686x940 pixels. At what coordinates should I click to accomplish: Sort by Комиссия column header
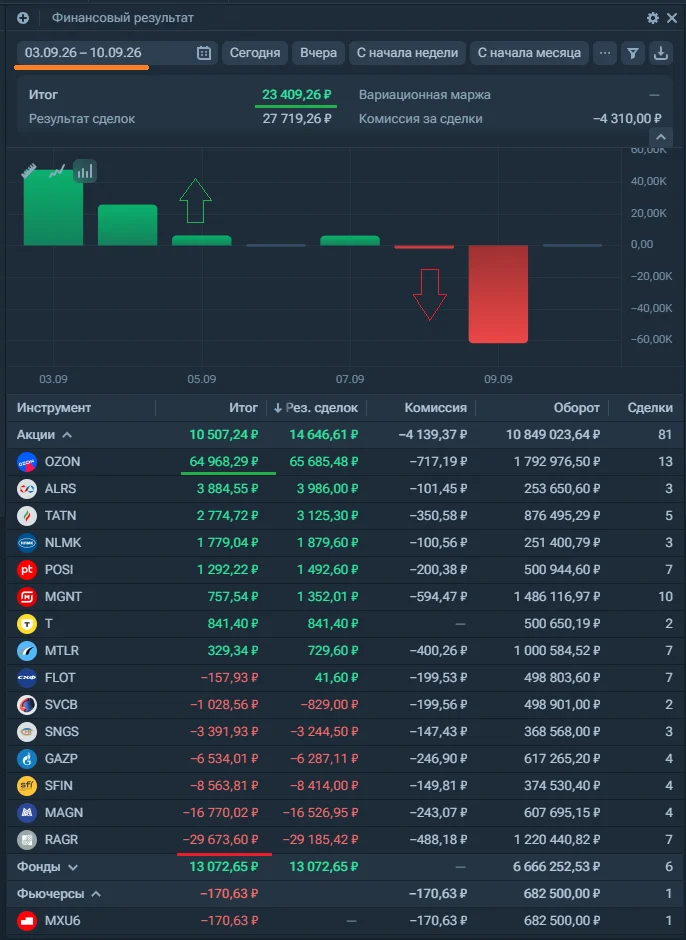(x=435, y=408)
